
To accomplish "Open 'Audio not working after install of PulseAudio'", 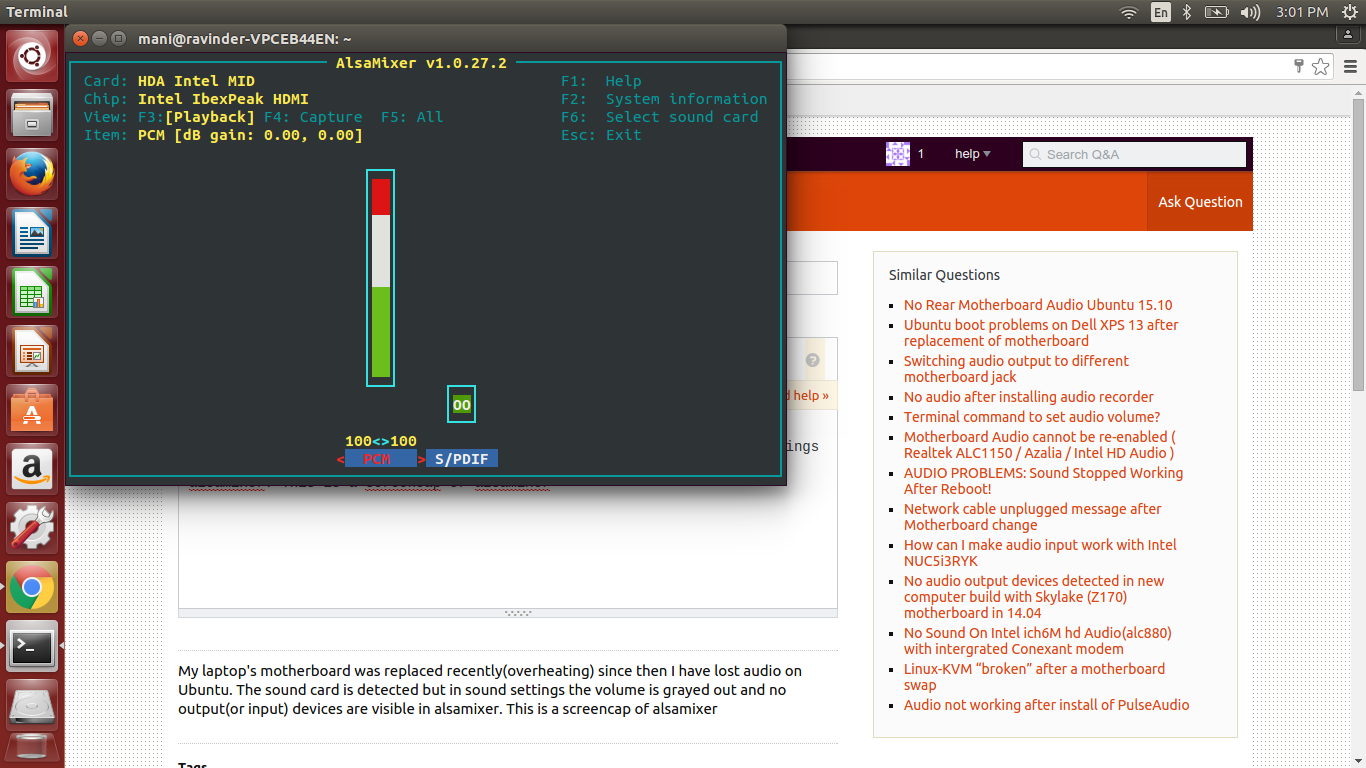I will [1047, 705].
